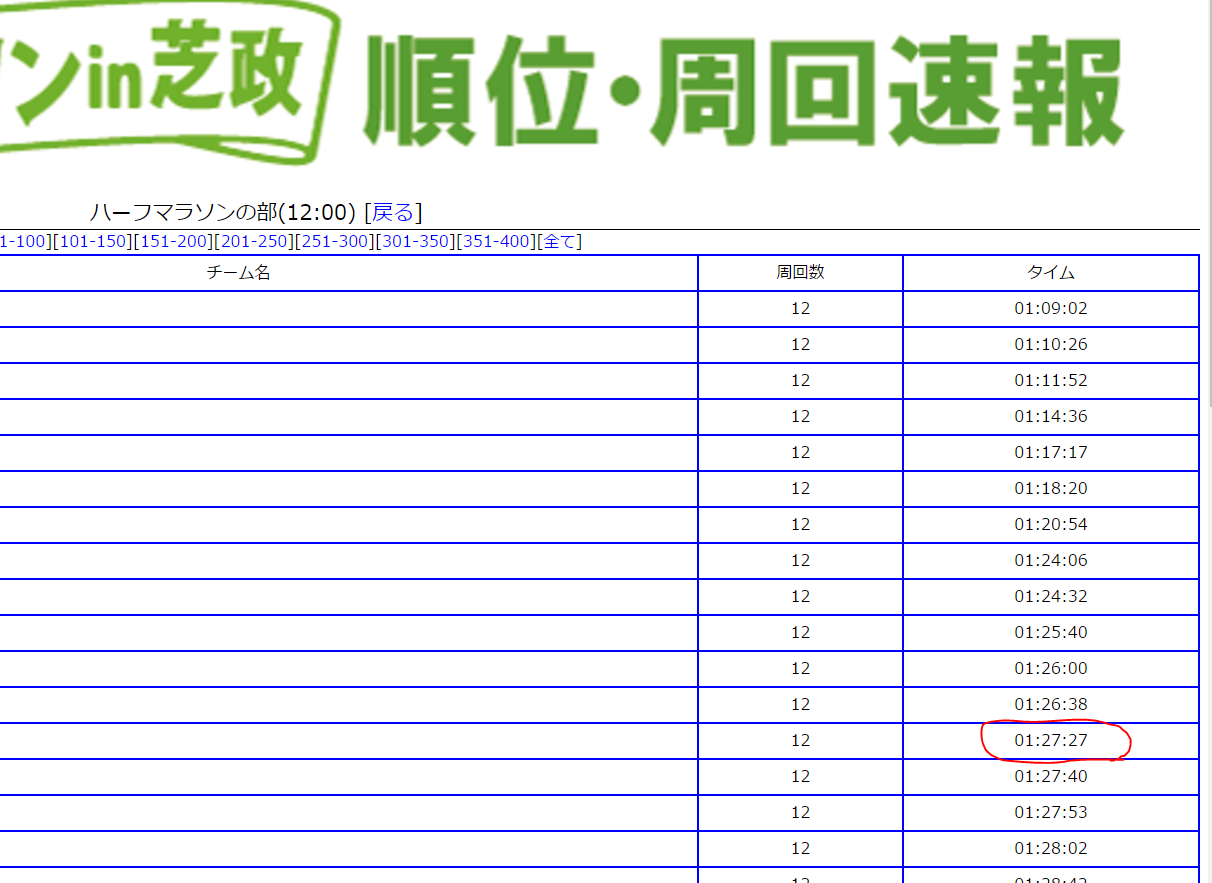Open the 101-150 ranking page link
Viewport: 1212px width, 883px height.
point(92,242)
